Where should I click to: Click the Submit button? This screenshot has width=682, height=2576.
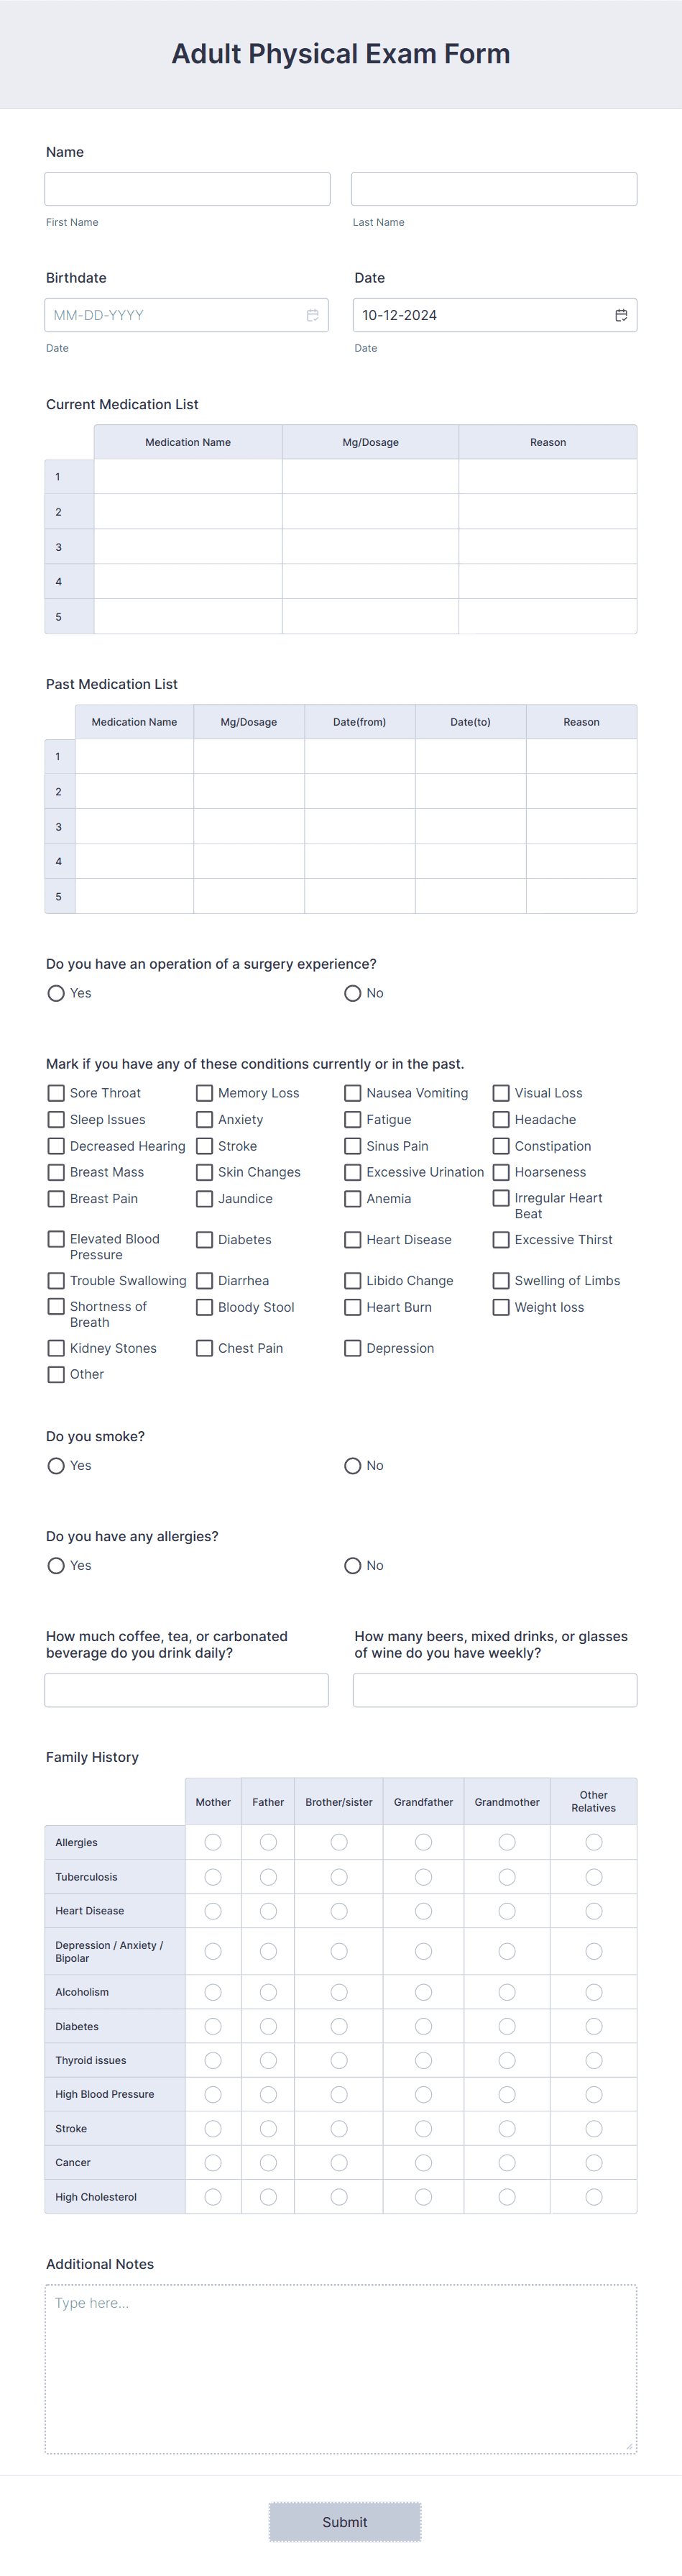344,2521
